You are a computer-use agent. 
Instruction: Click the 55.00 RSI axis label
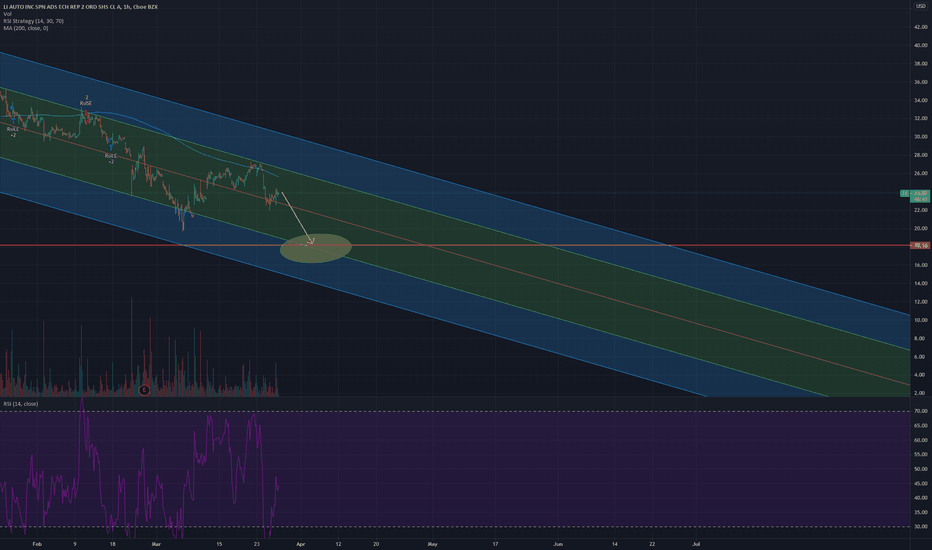922,454
